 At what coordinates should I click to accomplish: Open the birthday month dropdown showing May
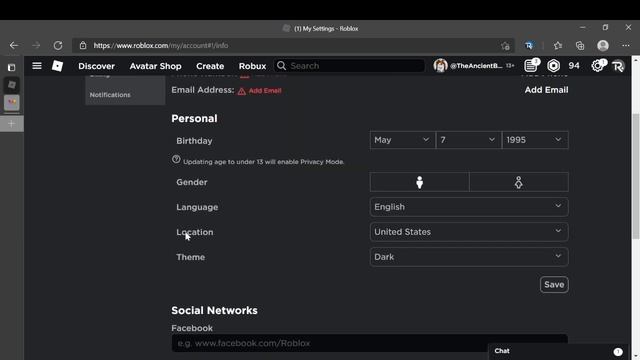[x=402, y=140]
